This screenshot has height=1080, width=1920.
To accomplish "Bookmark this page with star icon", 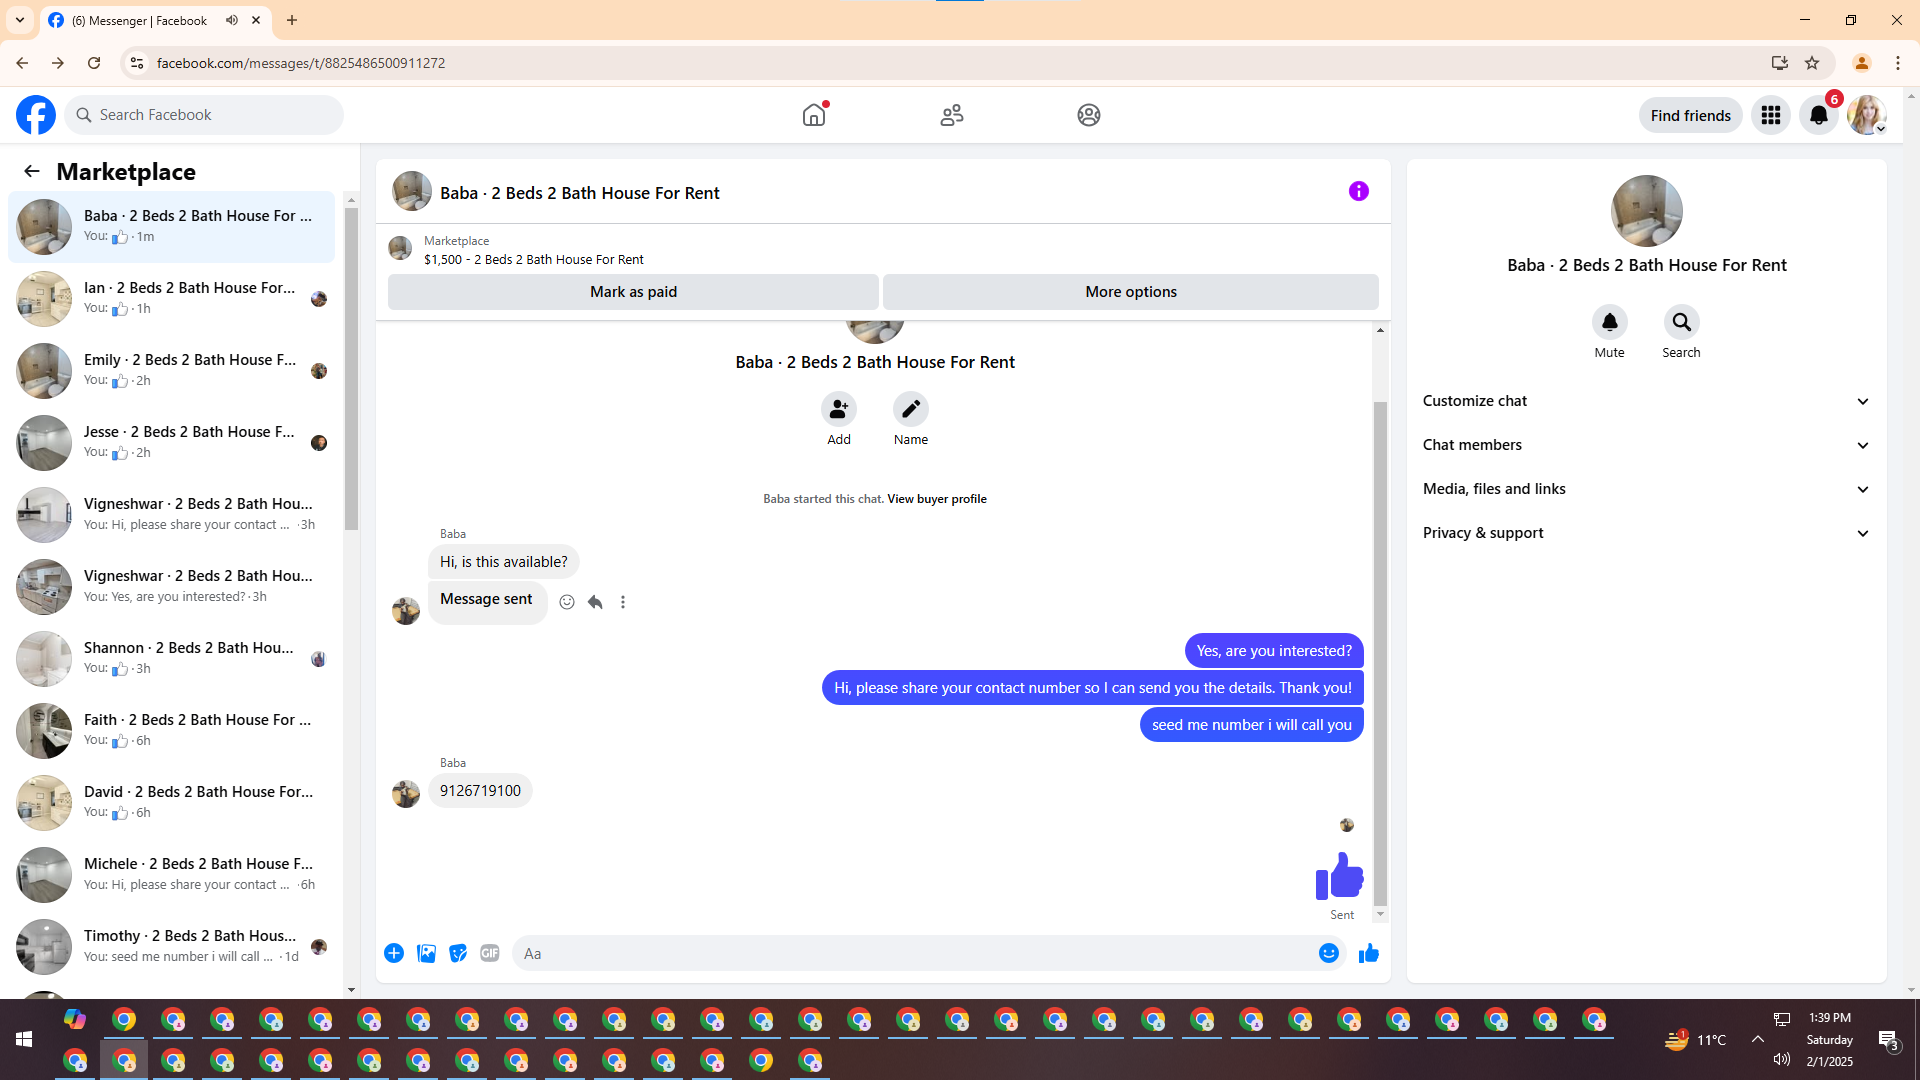I will point(1812,63).
